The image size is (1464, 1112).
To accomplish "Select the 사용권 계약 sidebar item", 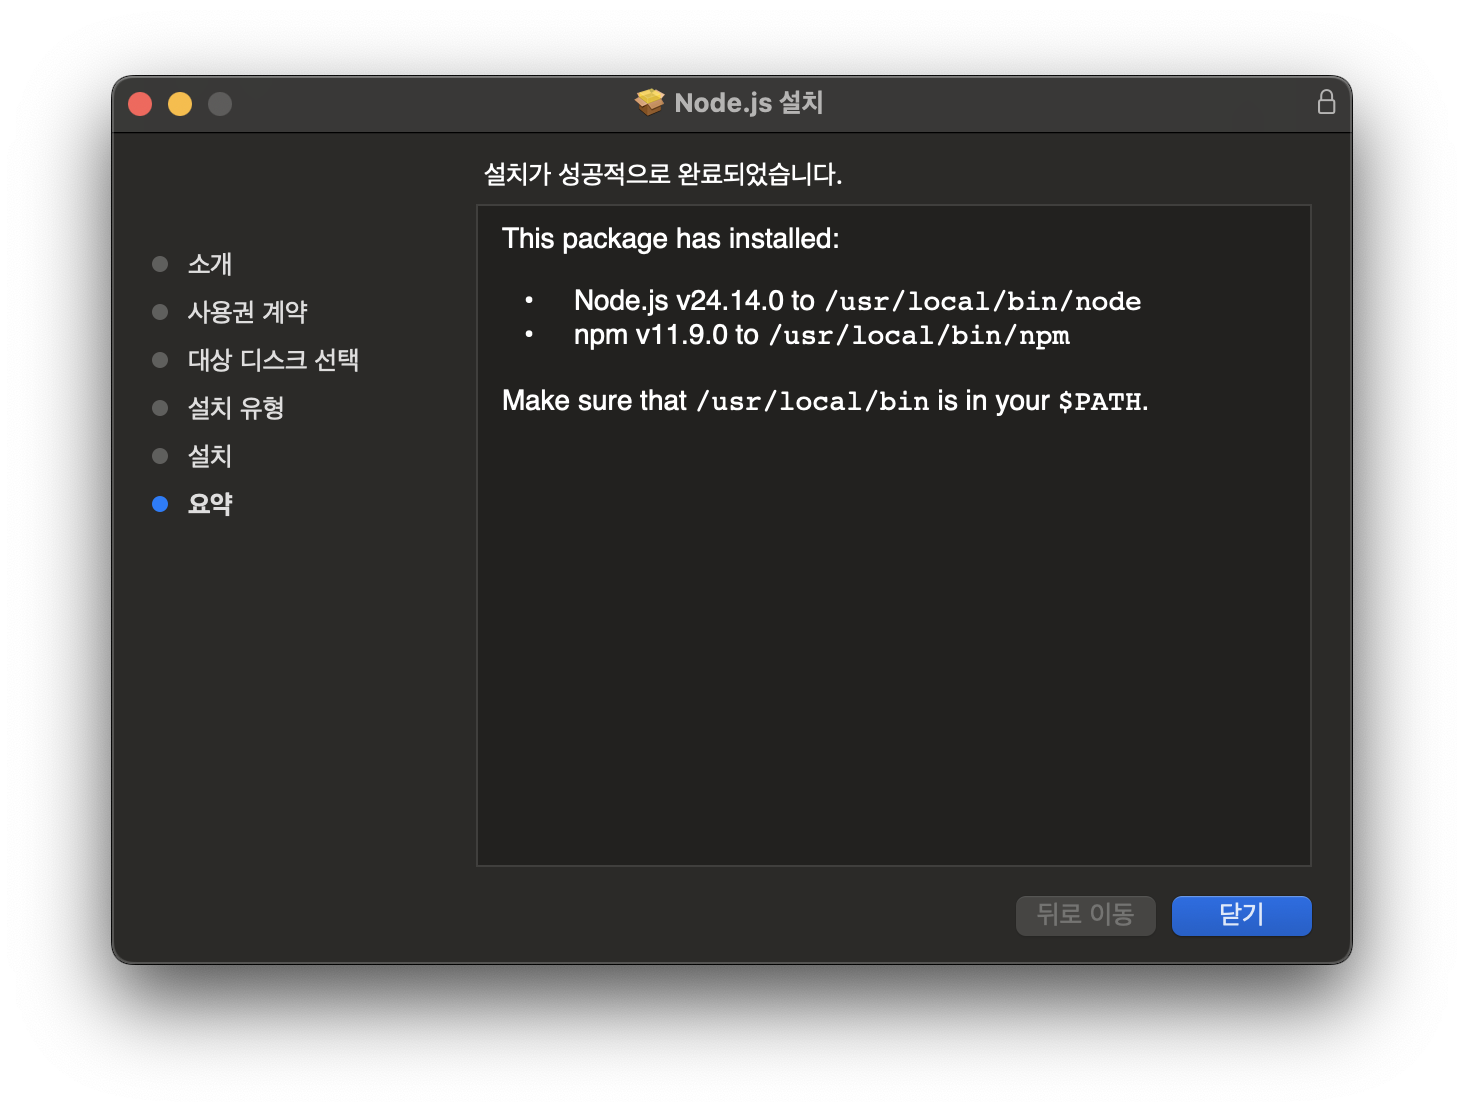I will tap(247, 312).
